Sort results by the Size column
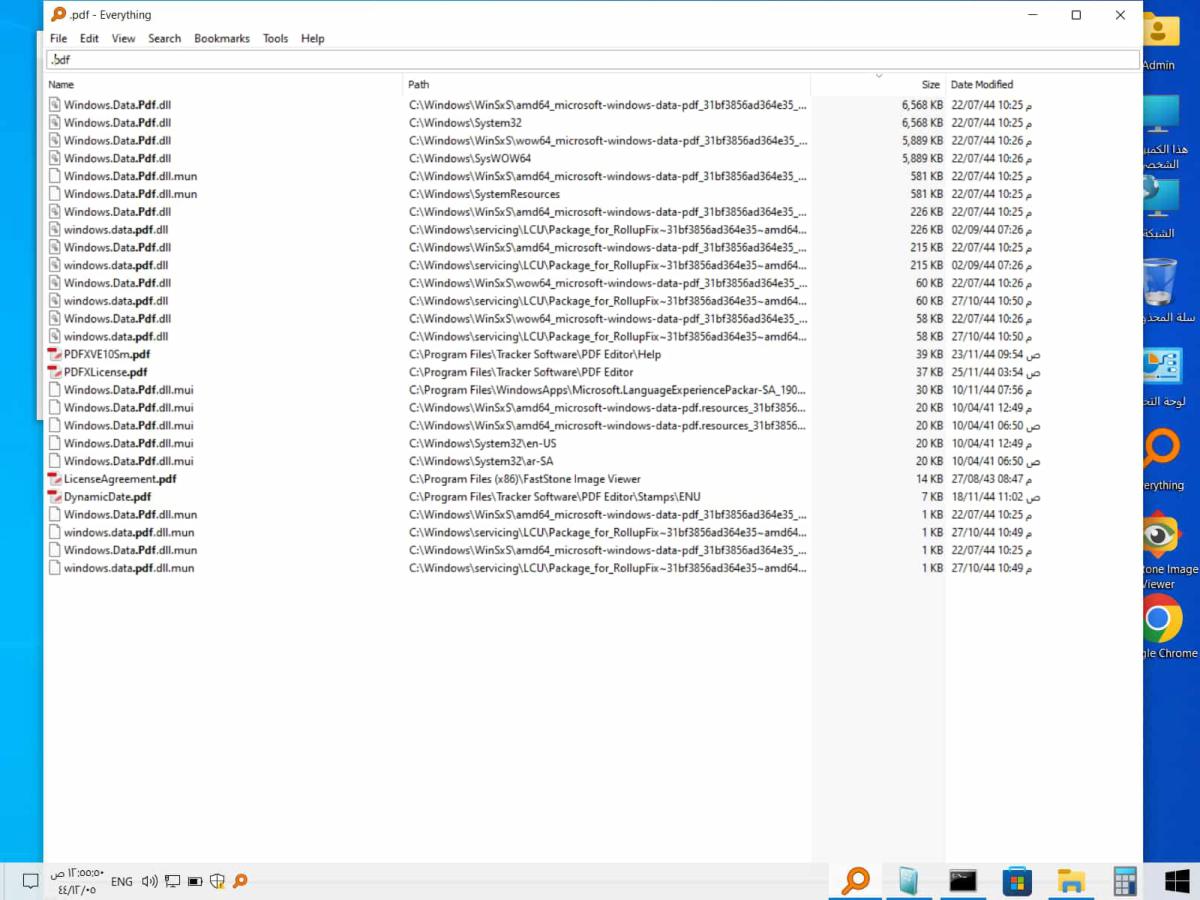 click(x=930, y=85)
